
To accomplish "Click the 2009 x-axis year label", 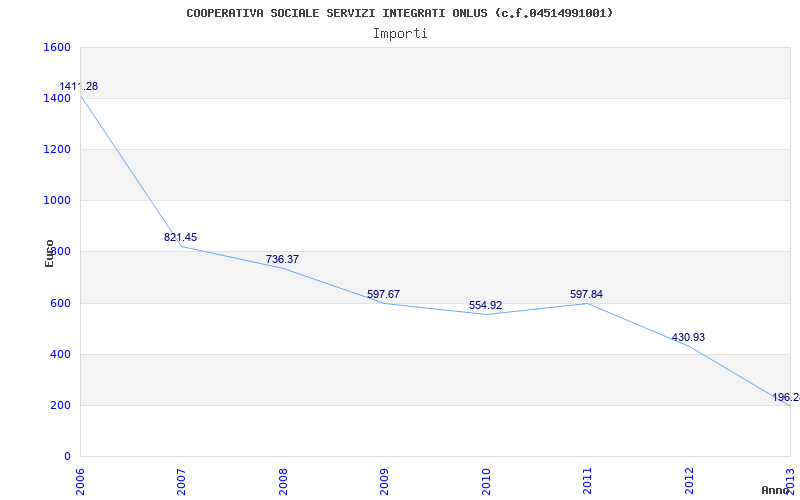I will click(x=385, y=482).
